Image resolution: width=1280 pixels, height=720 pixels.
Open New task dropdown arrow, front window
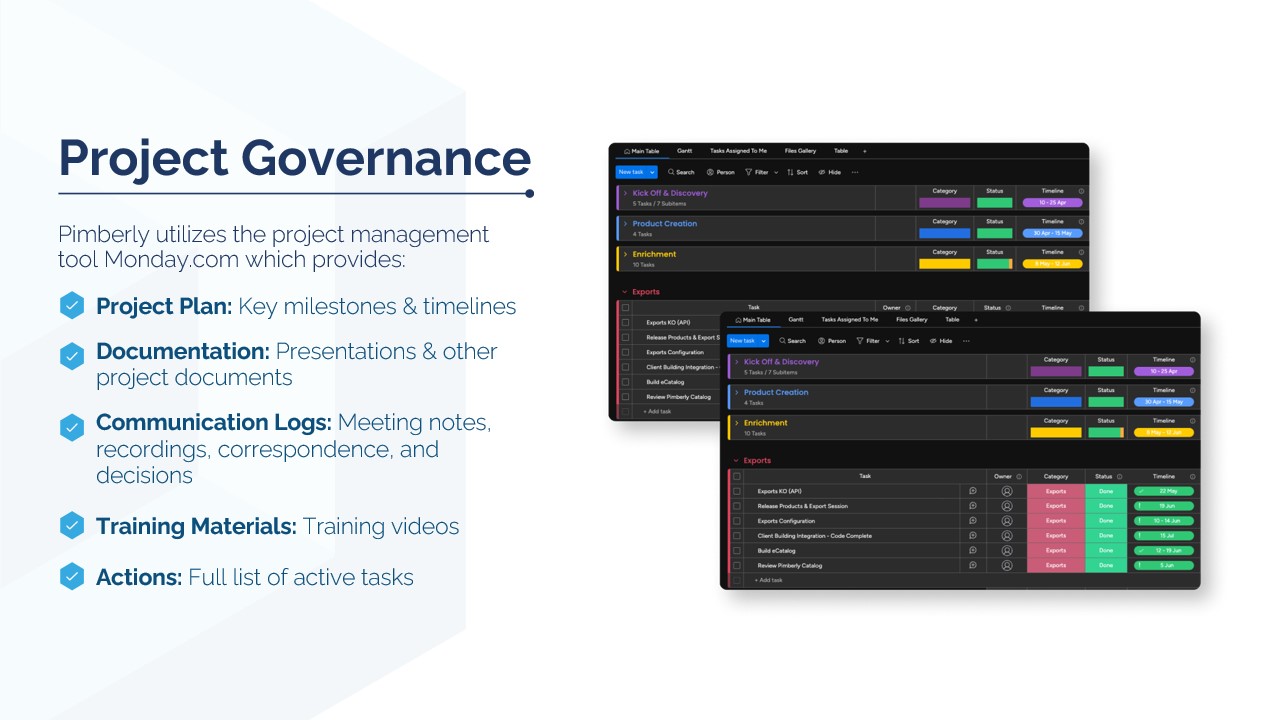pos(764,341)
